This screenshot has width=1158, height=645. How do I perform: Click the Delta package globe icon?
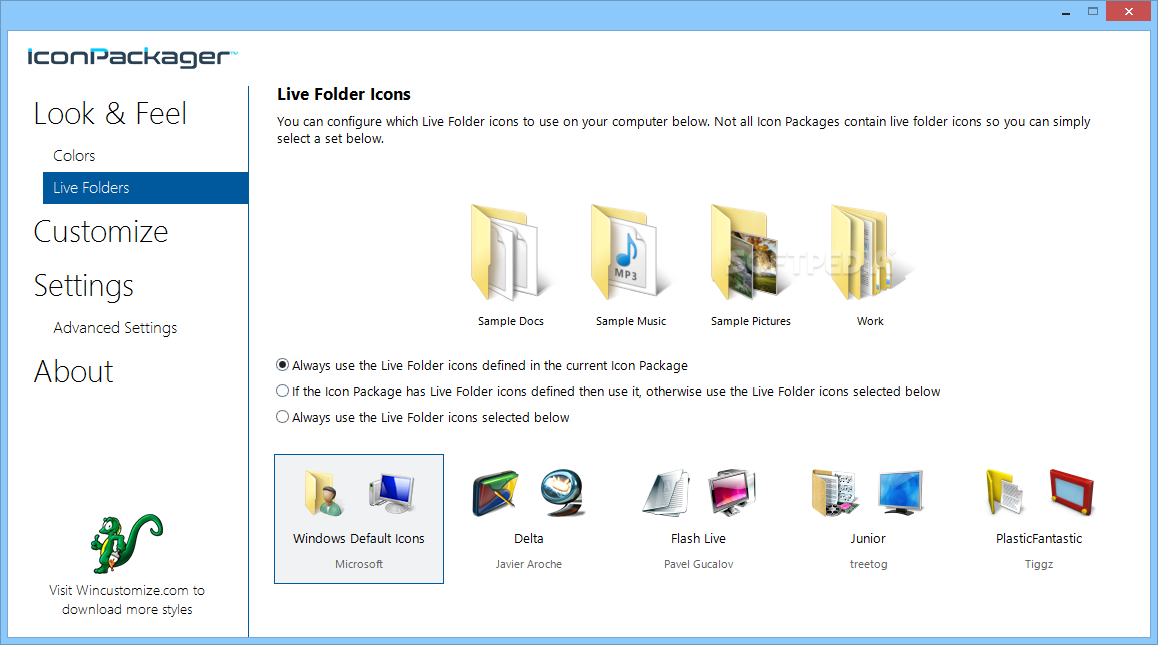pyautogui.click(x=563, y=493)
